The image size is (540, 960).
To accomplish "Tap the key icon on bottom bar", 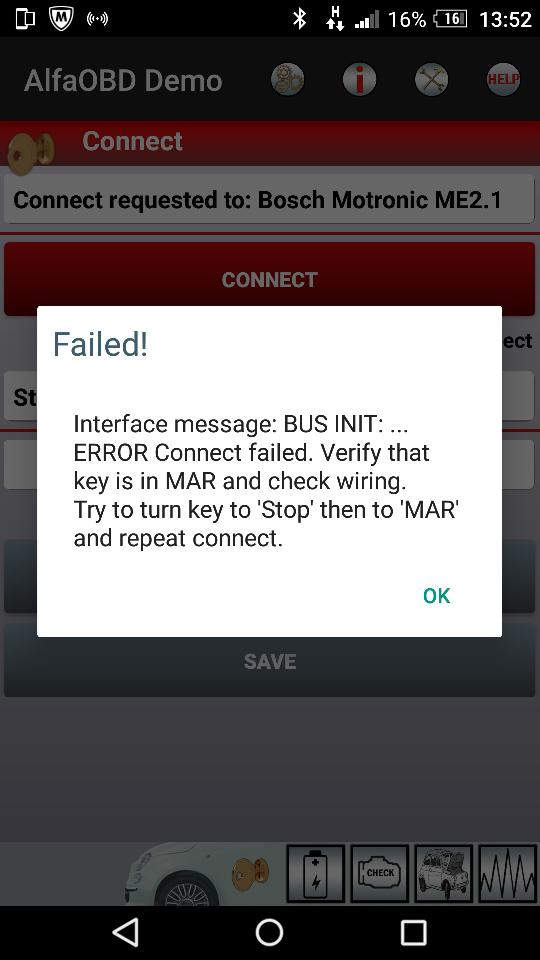I will click(x=250, y=874).
